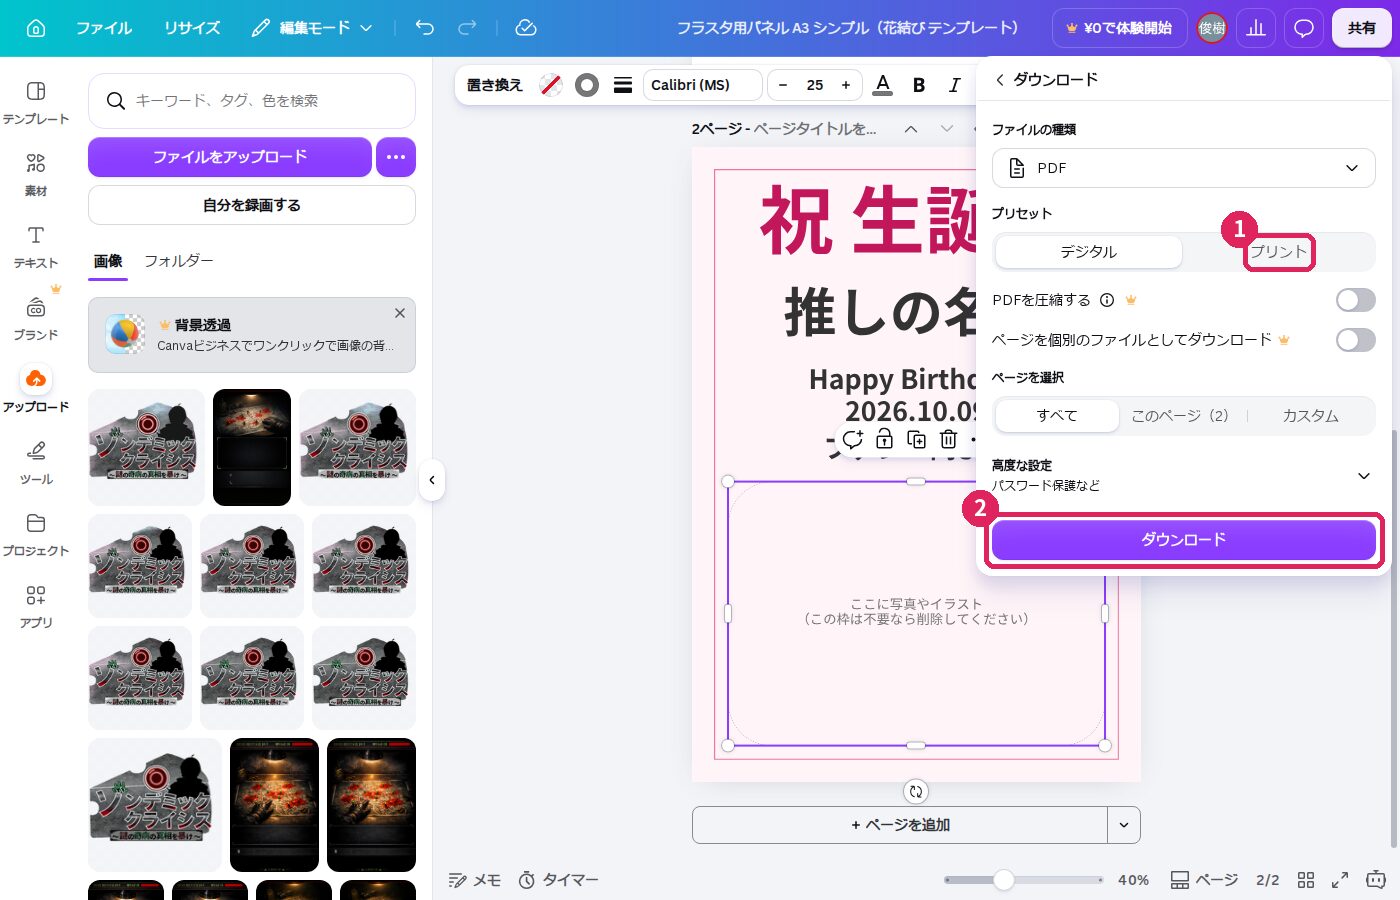Toggle italic text formatting
1400x900 pixels.
tap(954, 85)
